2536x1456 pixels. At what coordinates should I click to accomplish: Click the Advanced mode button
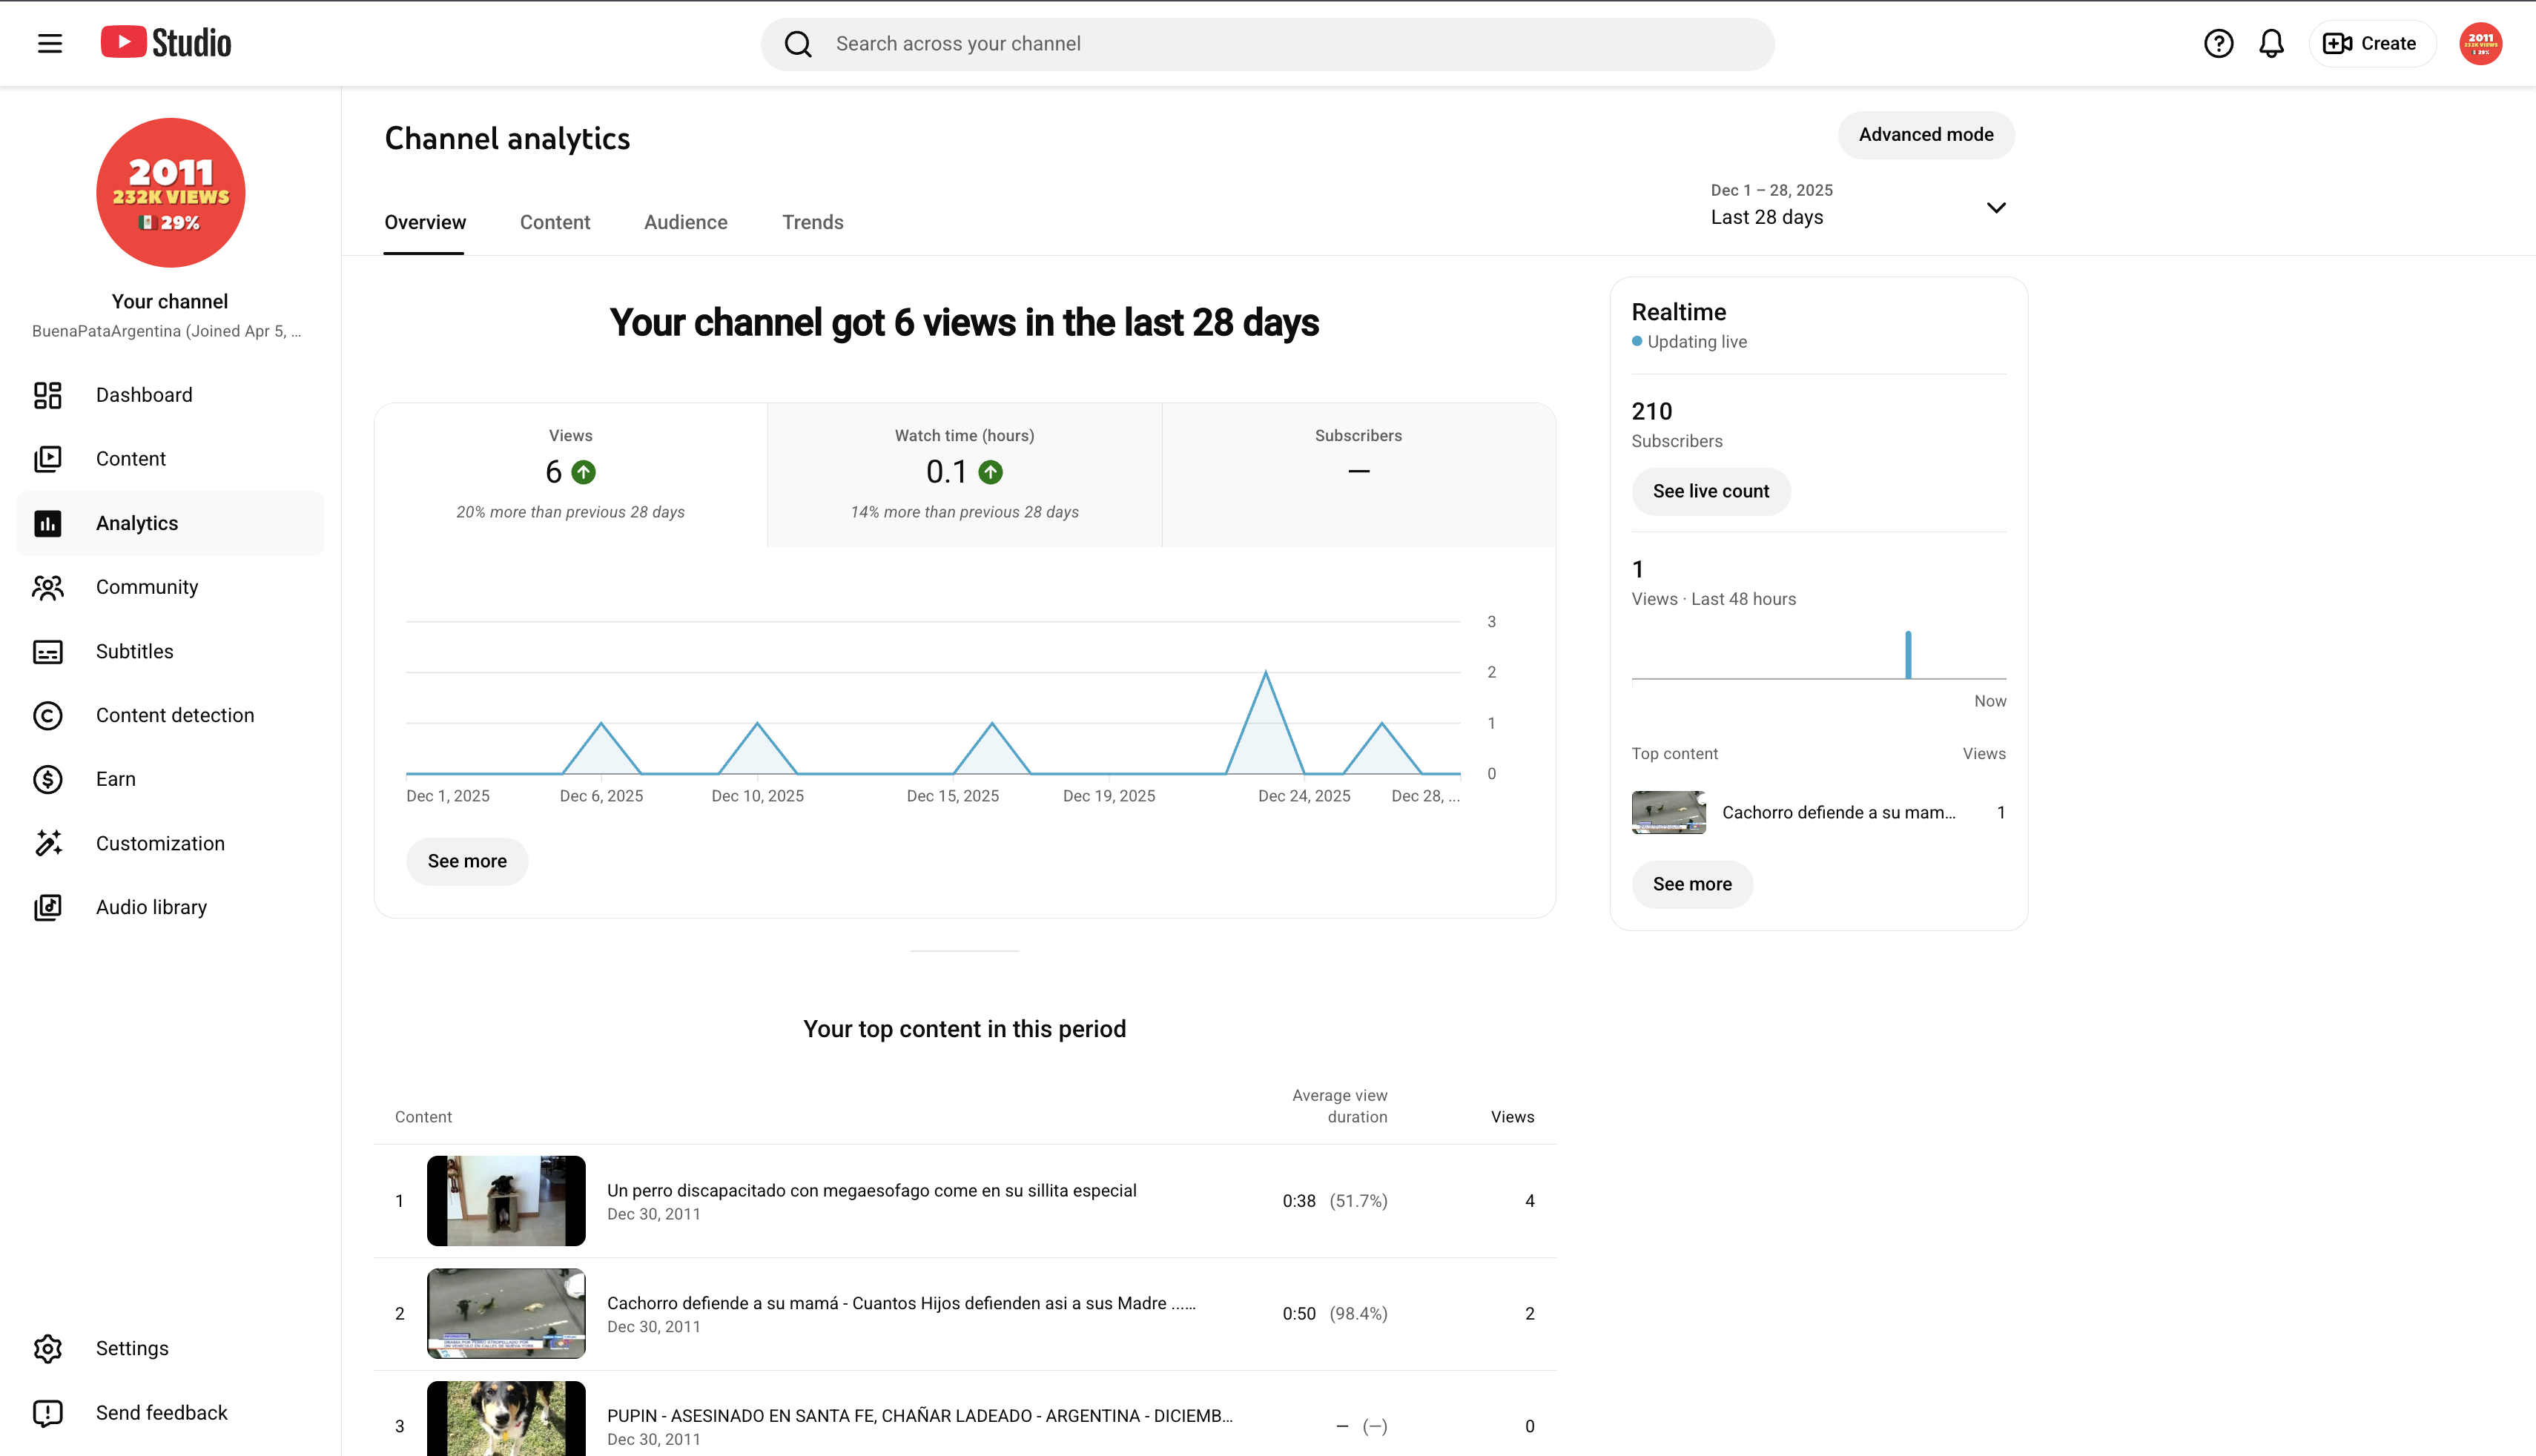1926,135
